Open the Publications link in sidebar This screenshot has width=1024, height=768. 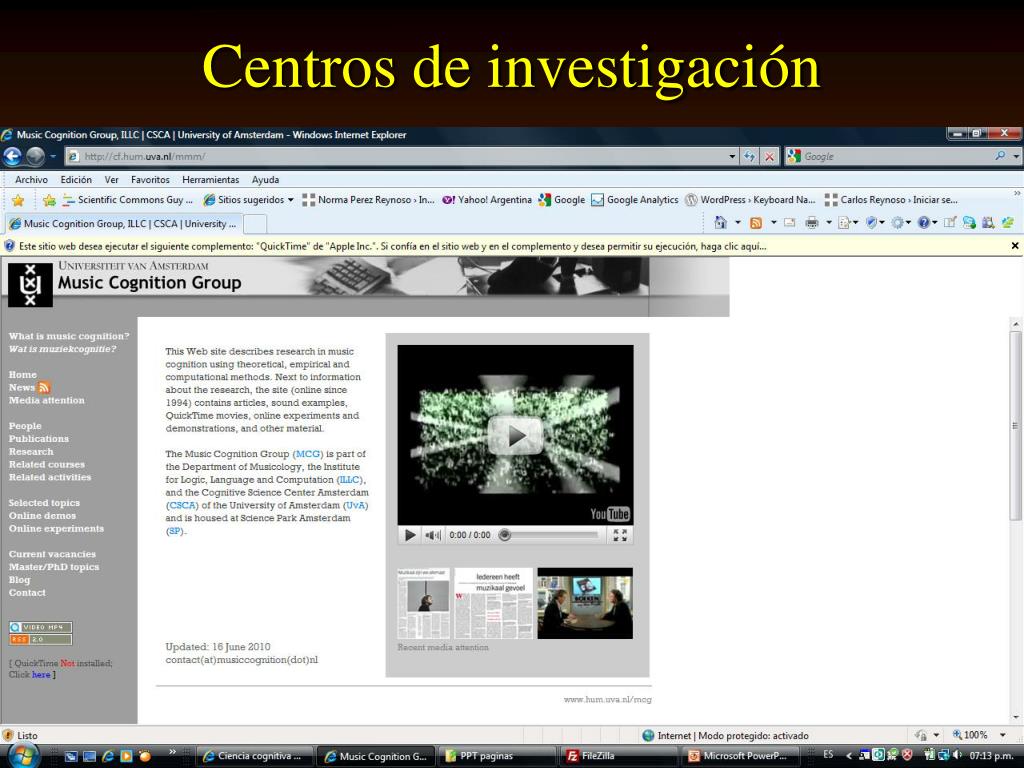(39, 439)
